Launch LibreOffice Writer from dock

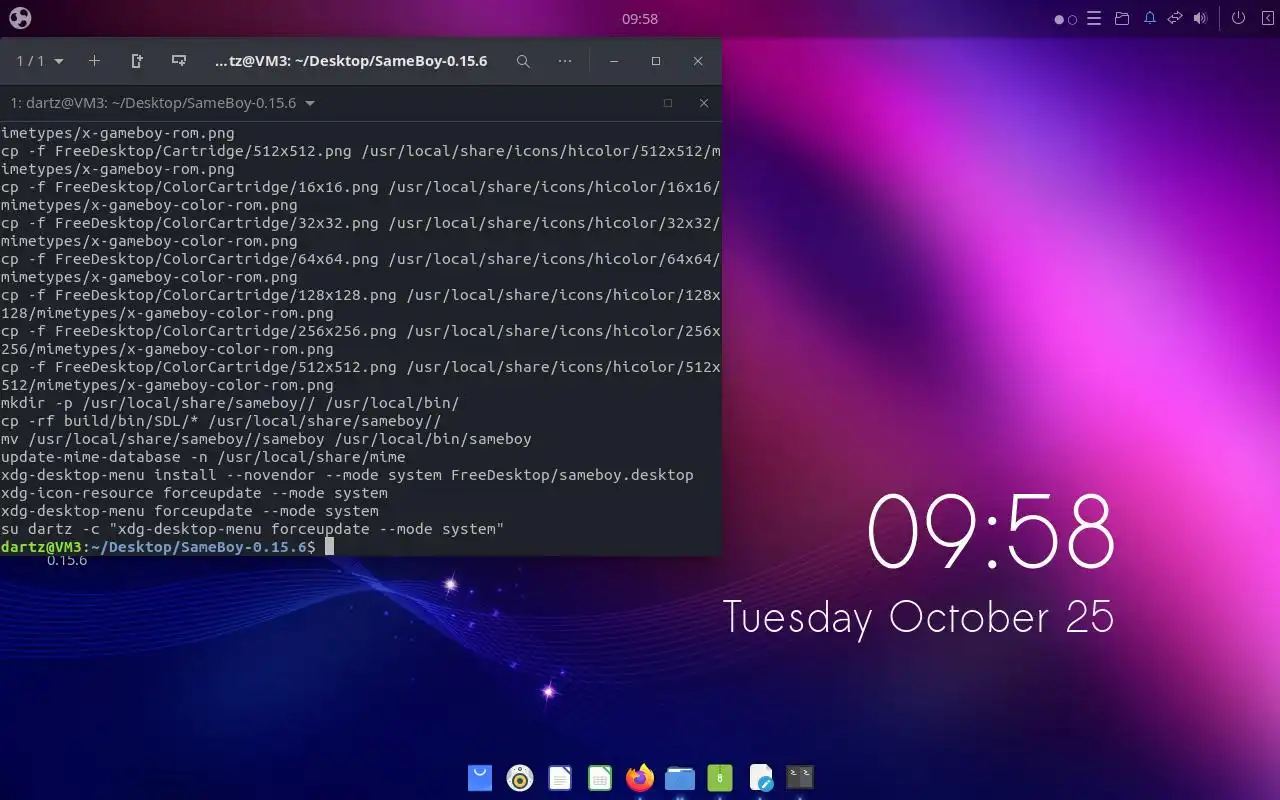point(560,777)
